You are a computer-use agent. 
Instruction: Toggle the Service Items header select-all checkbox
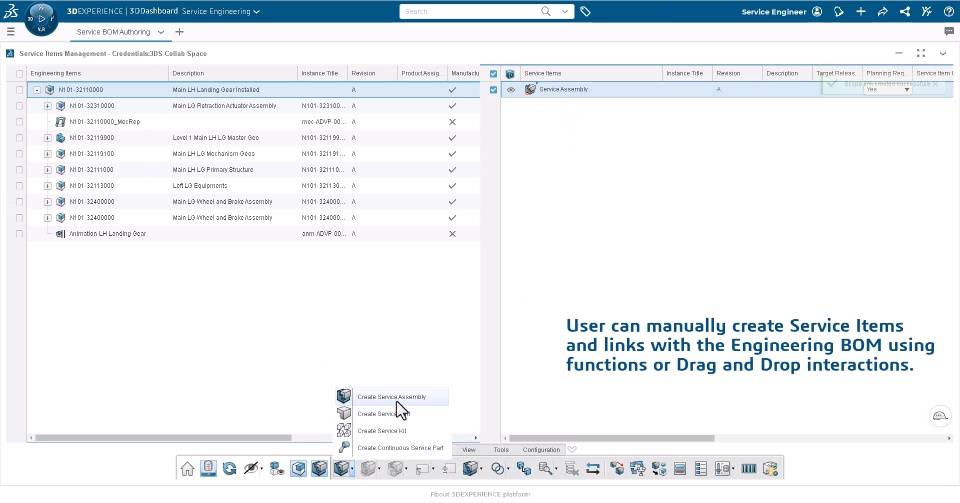[x=493, y=73]
